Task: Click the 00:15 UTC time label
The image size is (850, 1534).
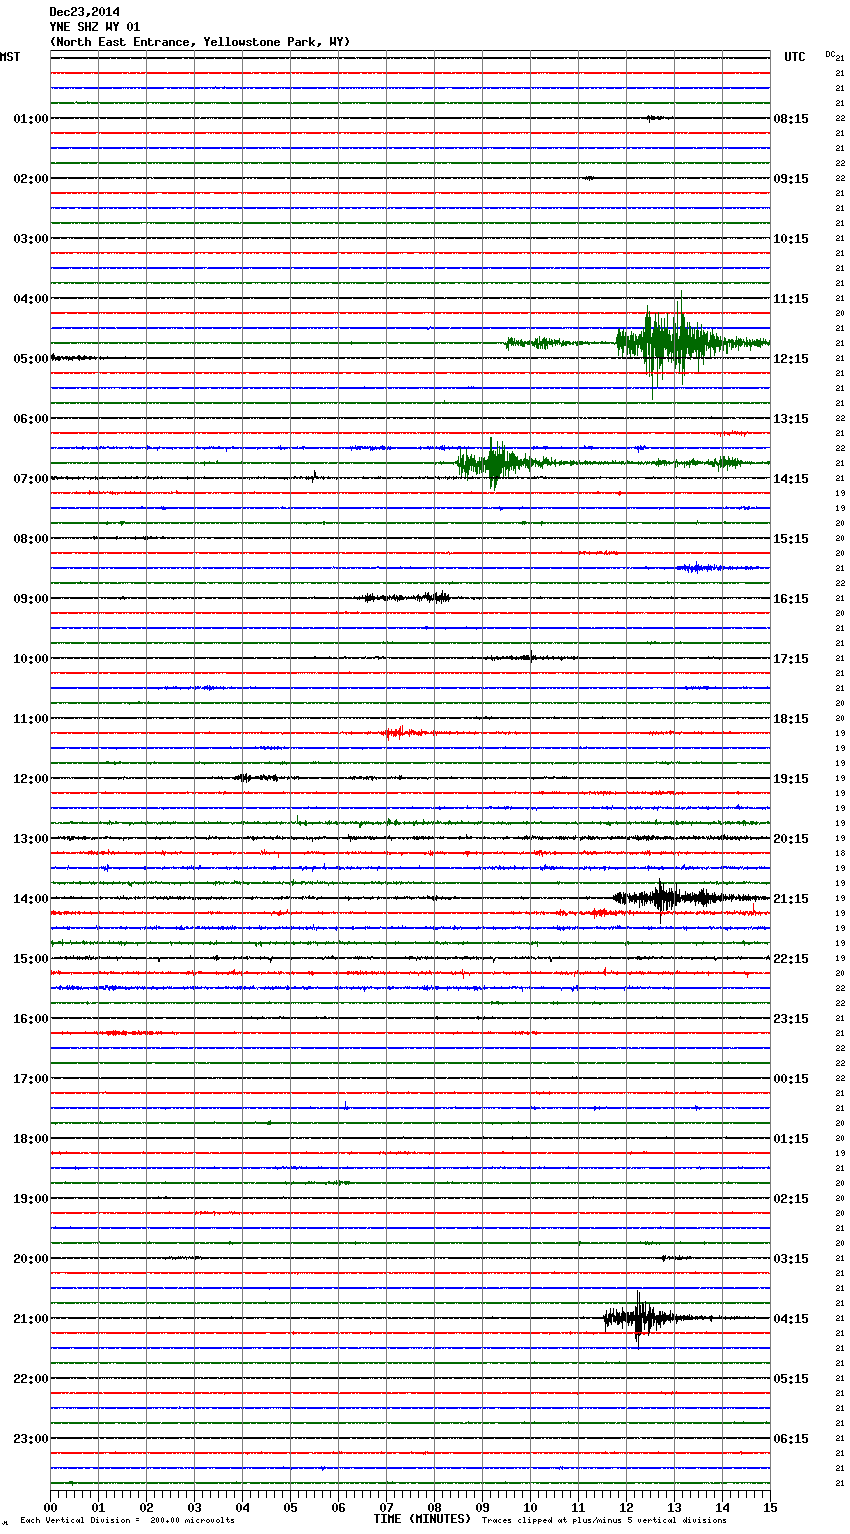Action: pyautogui.click(x=791, y=1079)
